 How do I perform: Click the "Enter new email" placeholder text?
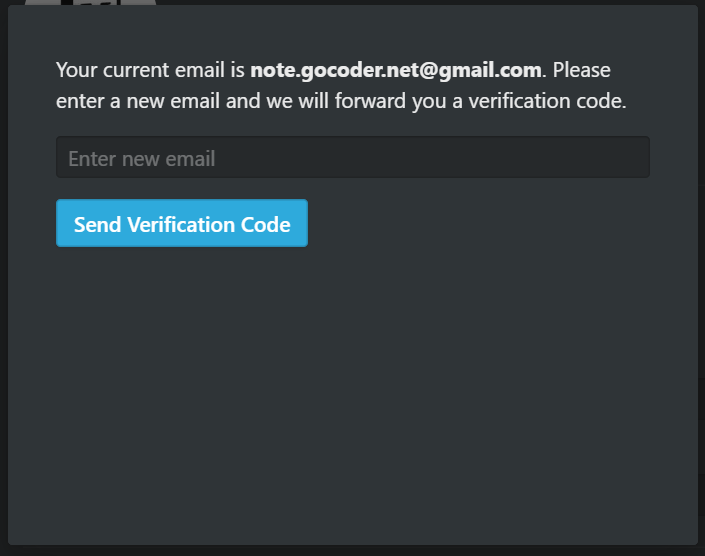coord(142,159)
